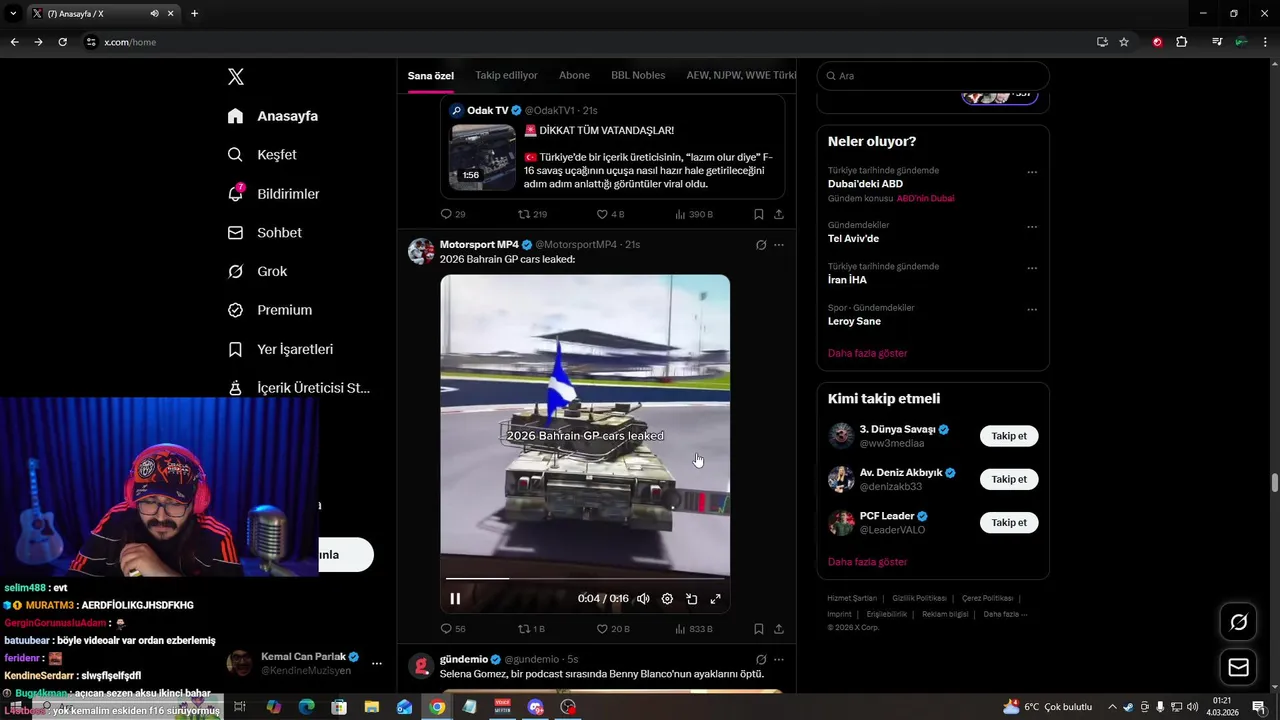The height and width of the screenshot is (720, 1280).
Task: Expand the video to fullscreen
Action: click(715, 599)
